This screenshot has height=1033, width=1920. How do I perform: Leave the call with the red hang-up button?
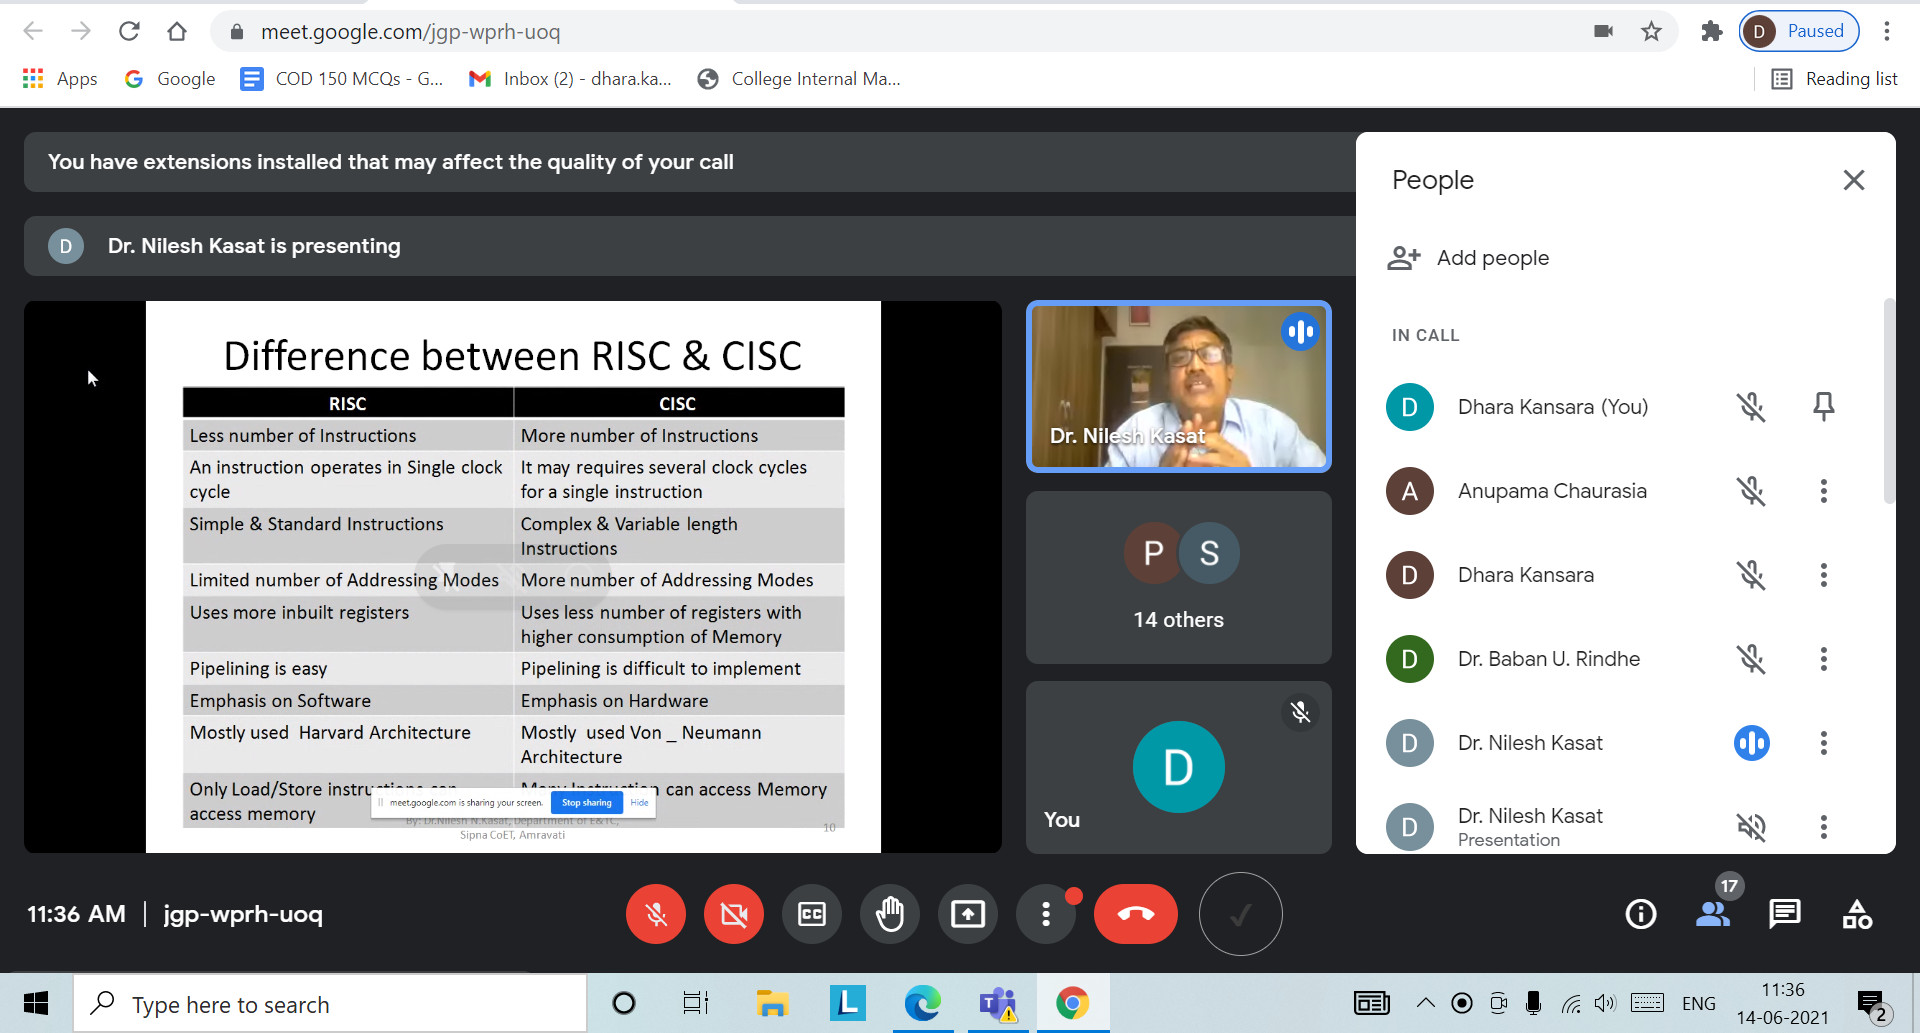click(1135, 914)
